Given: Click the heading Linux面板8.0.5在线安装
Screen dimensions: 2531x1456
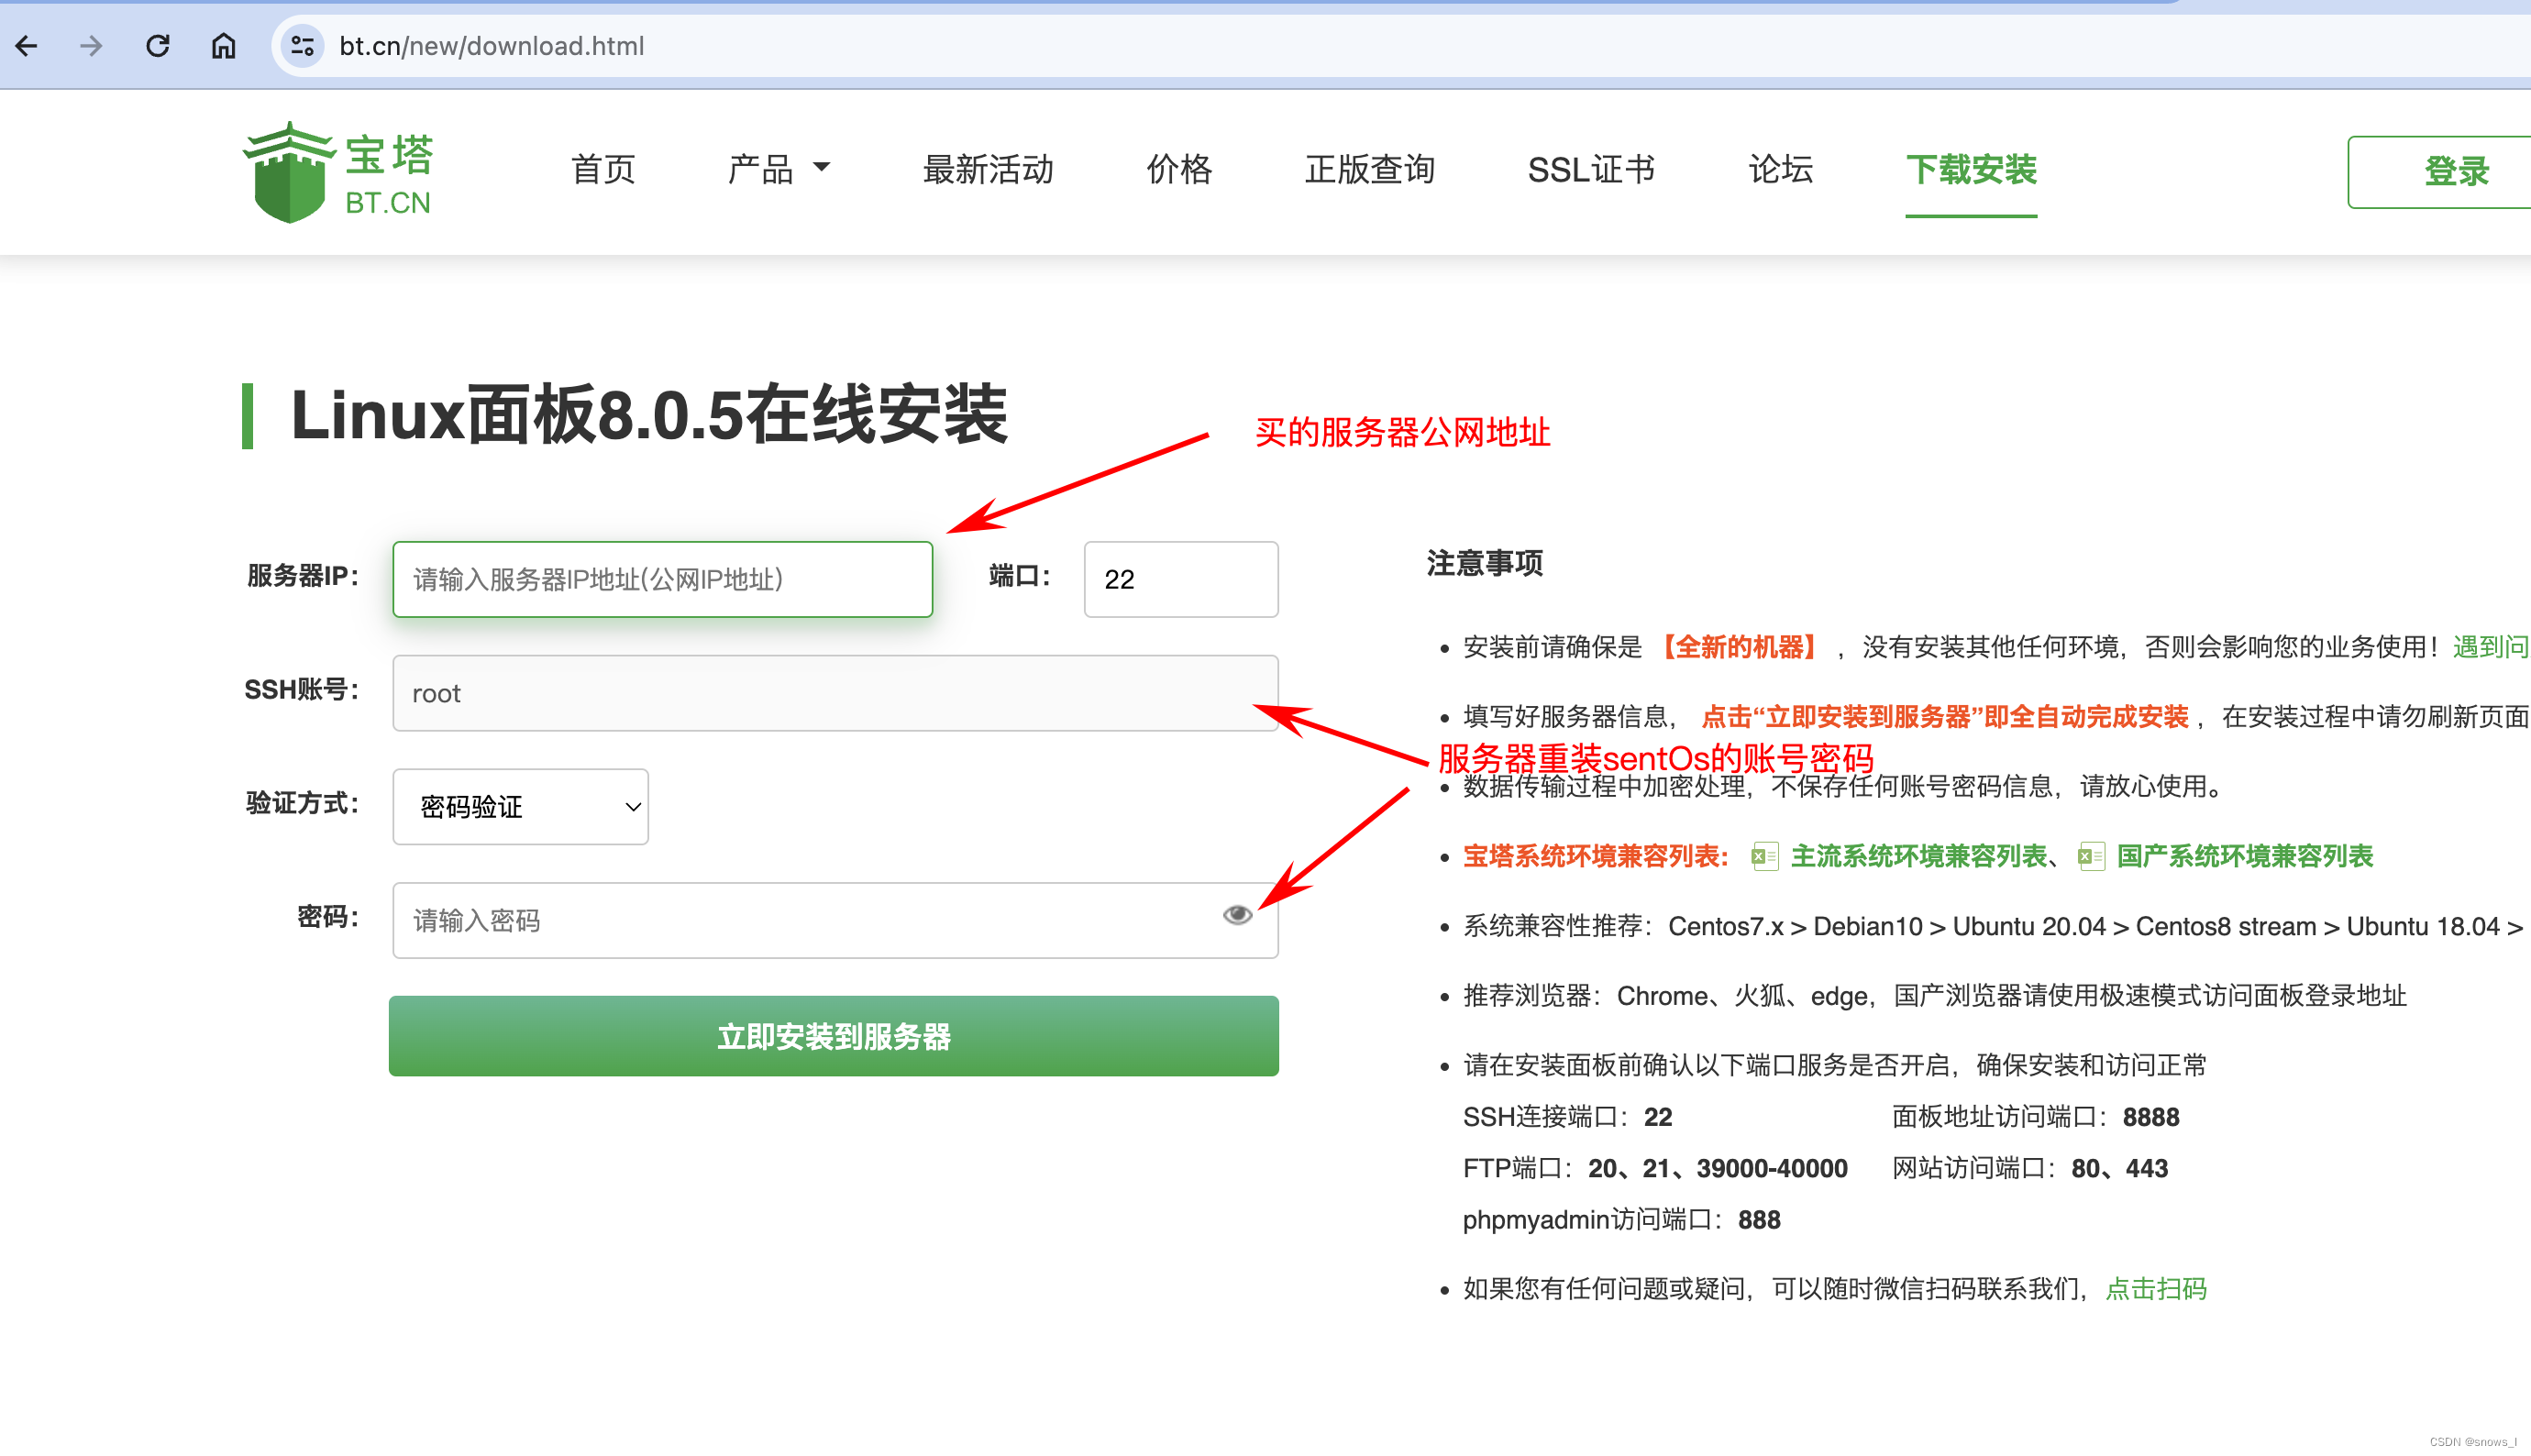Looking at the screenshot, I should pyautogui.click(x=648, y=415).
